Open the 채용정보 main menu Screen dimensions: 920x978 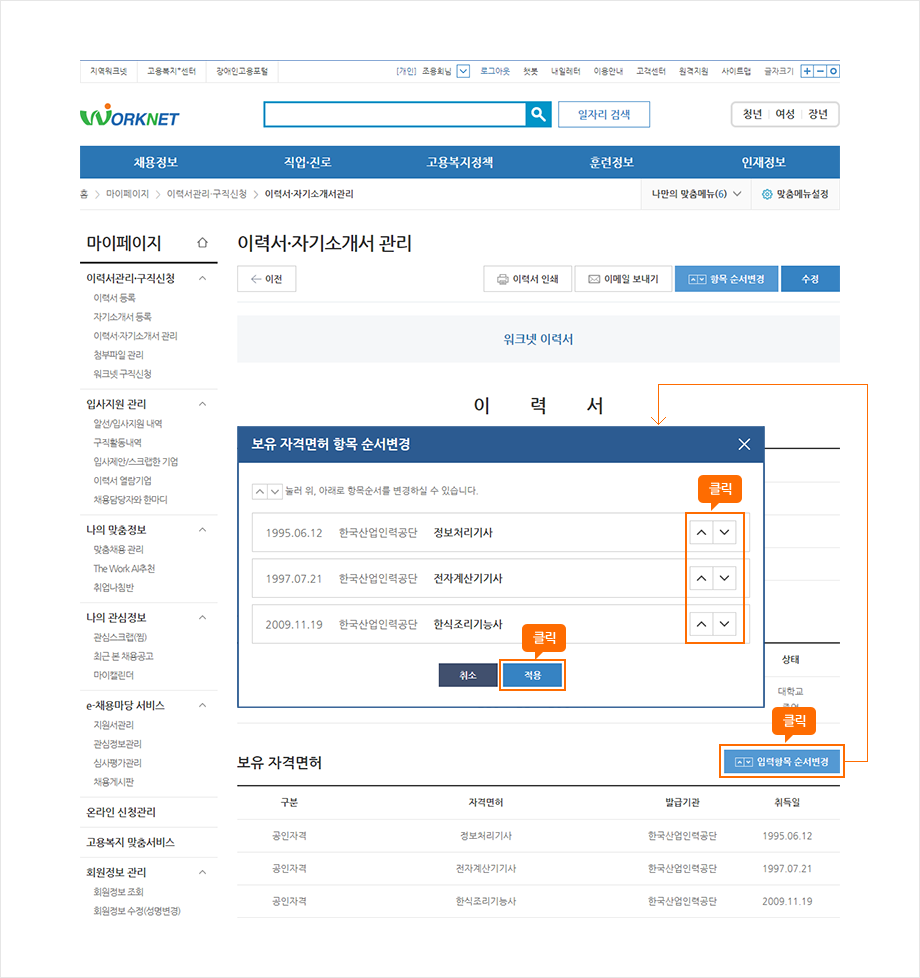(x=155, y=162)
